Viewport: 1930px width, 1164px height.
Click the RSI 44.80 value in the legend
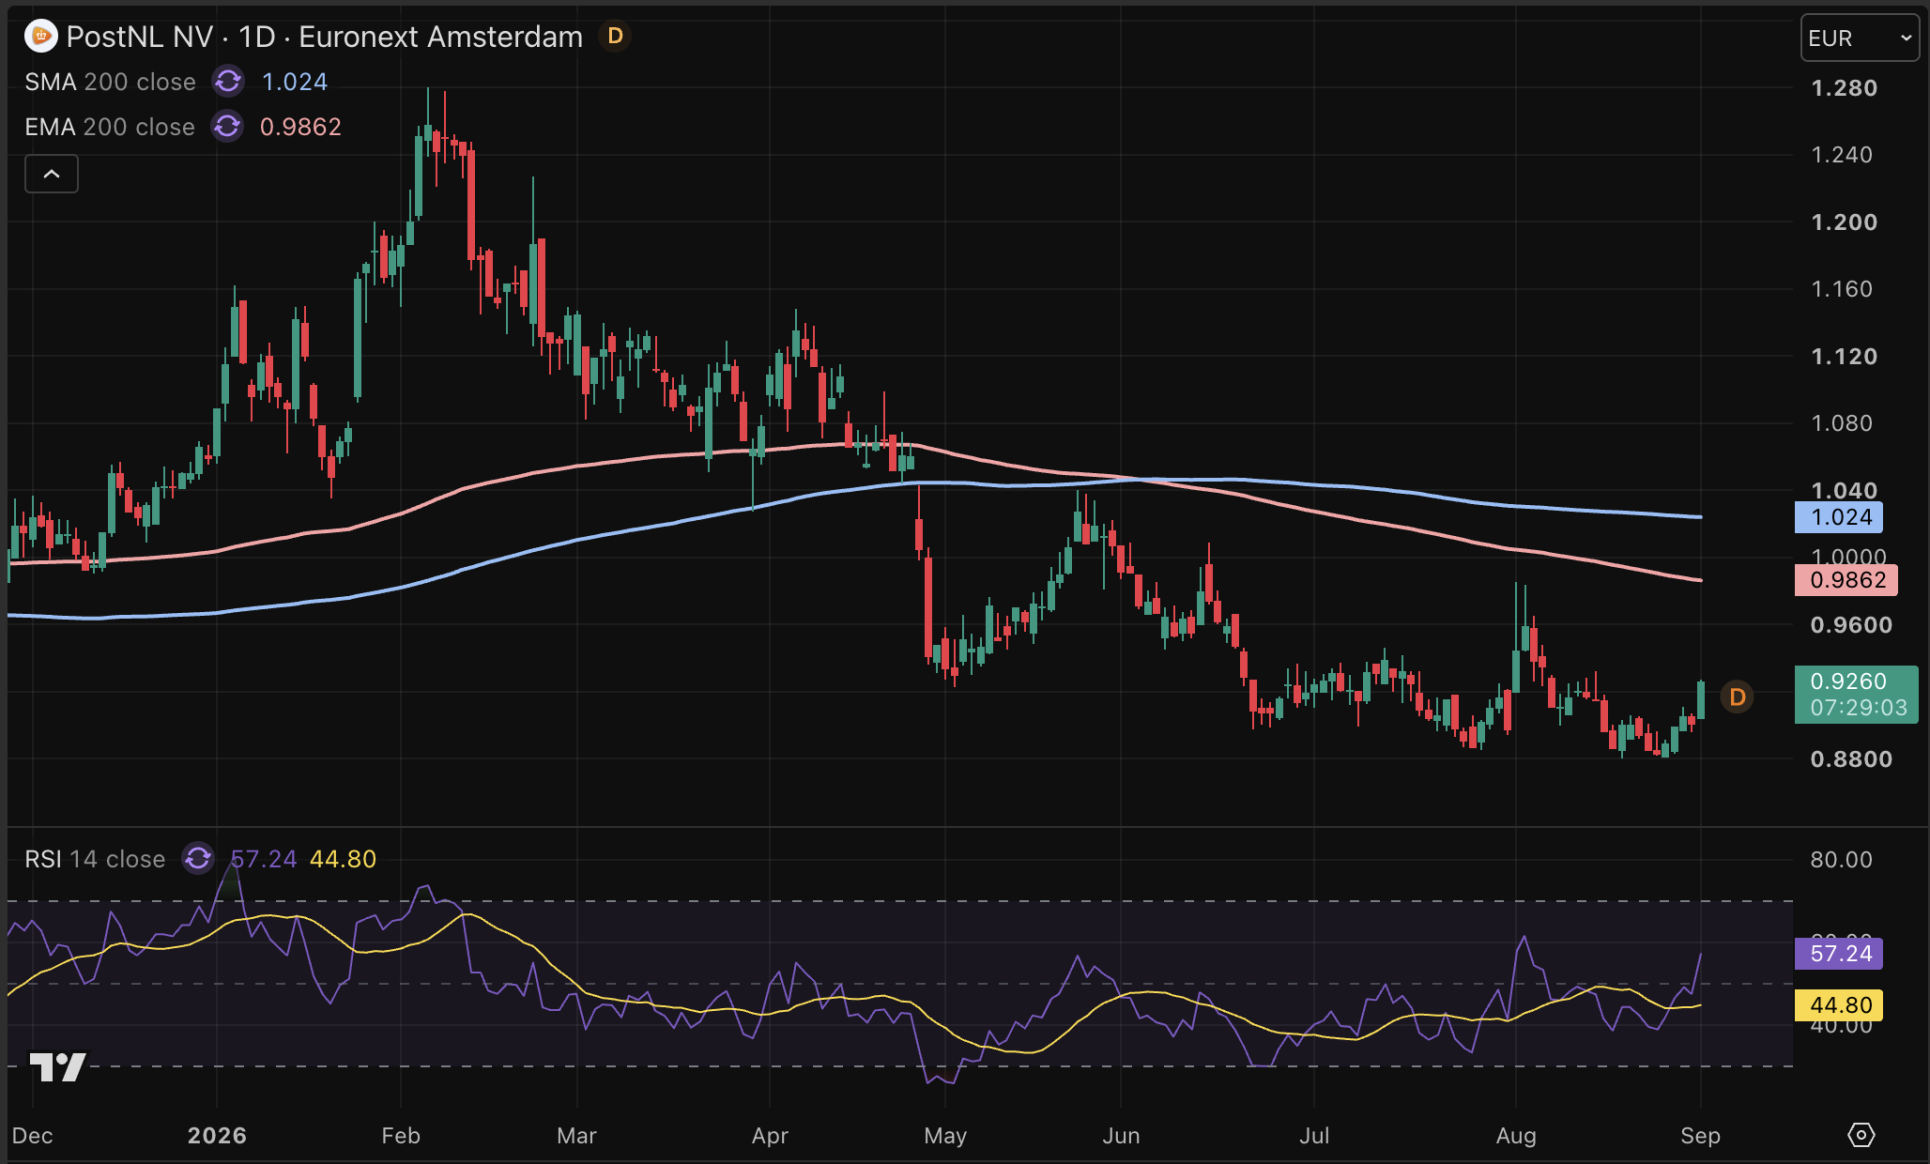tap(343, 859)
